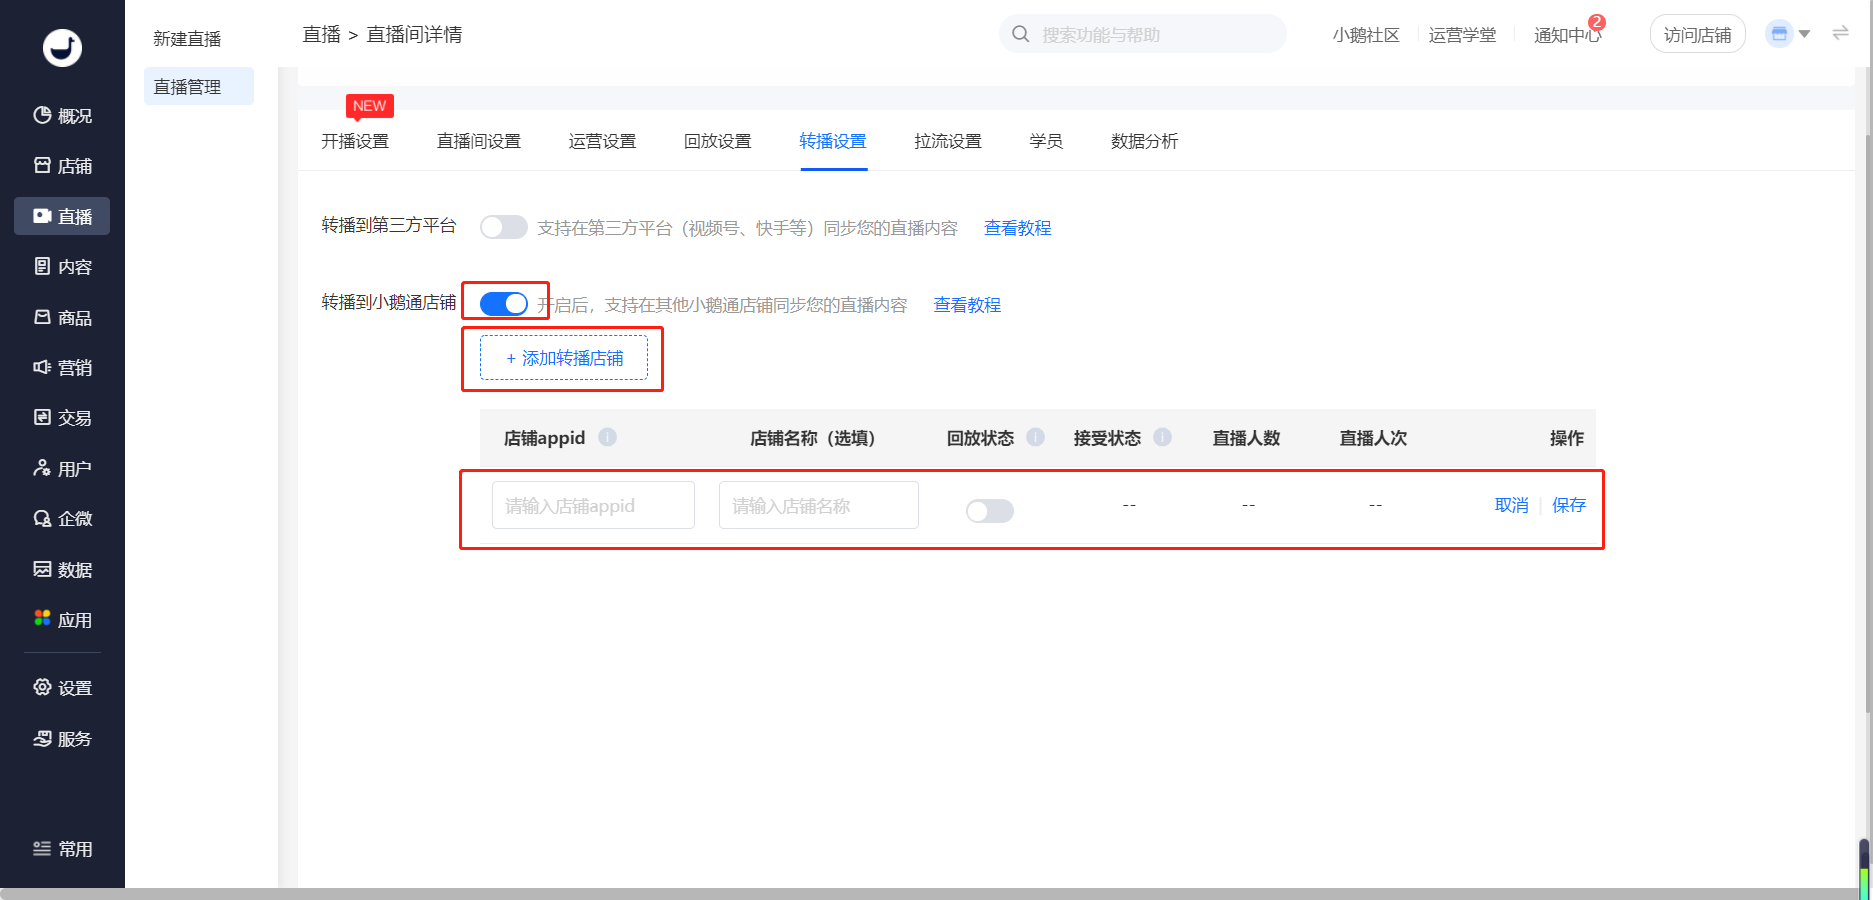The height and width of the screenshot is (900, 1873).
Task: Turn off the 转播到小鹅通店铺 switch
Action: [503, 304]
